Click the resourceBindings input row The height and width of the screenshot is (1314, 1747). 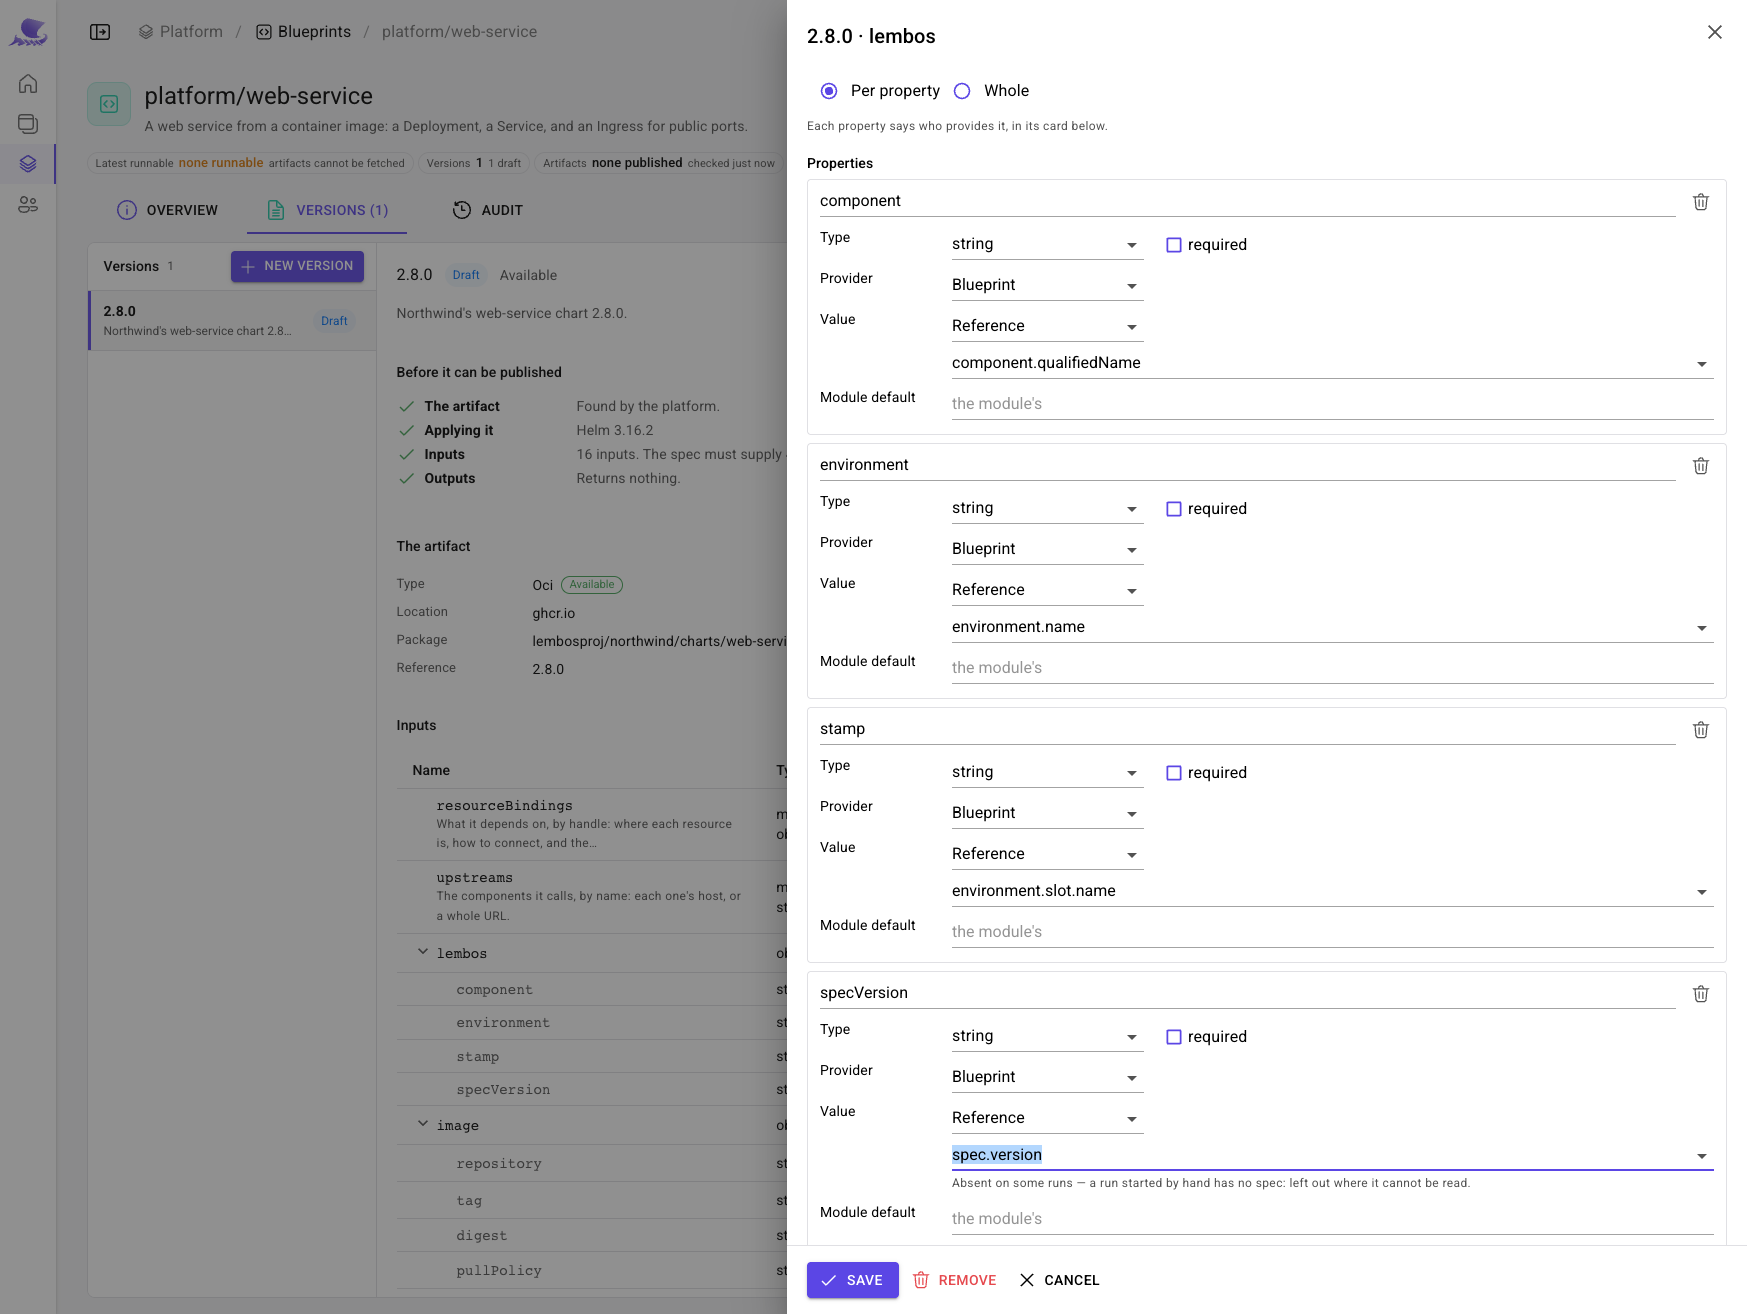tap(592, 824)
